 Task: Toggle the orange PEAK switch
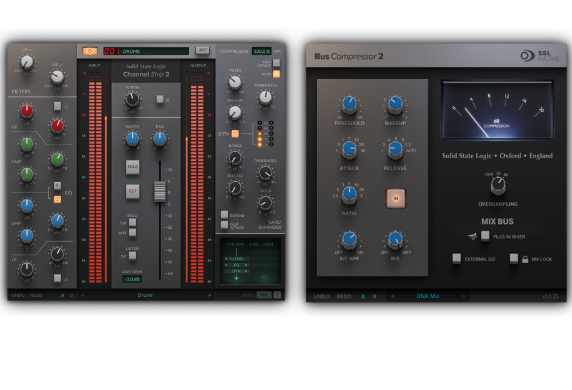[277, 74]
